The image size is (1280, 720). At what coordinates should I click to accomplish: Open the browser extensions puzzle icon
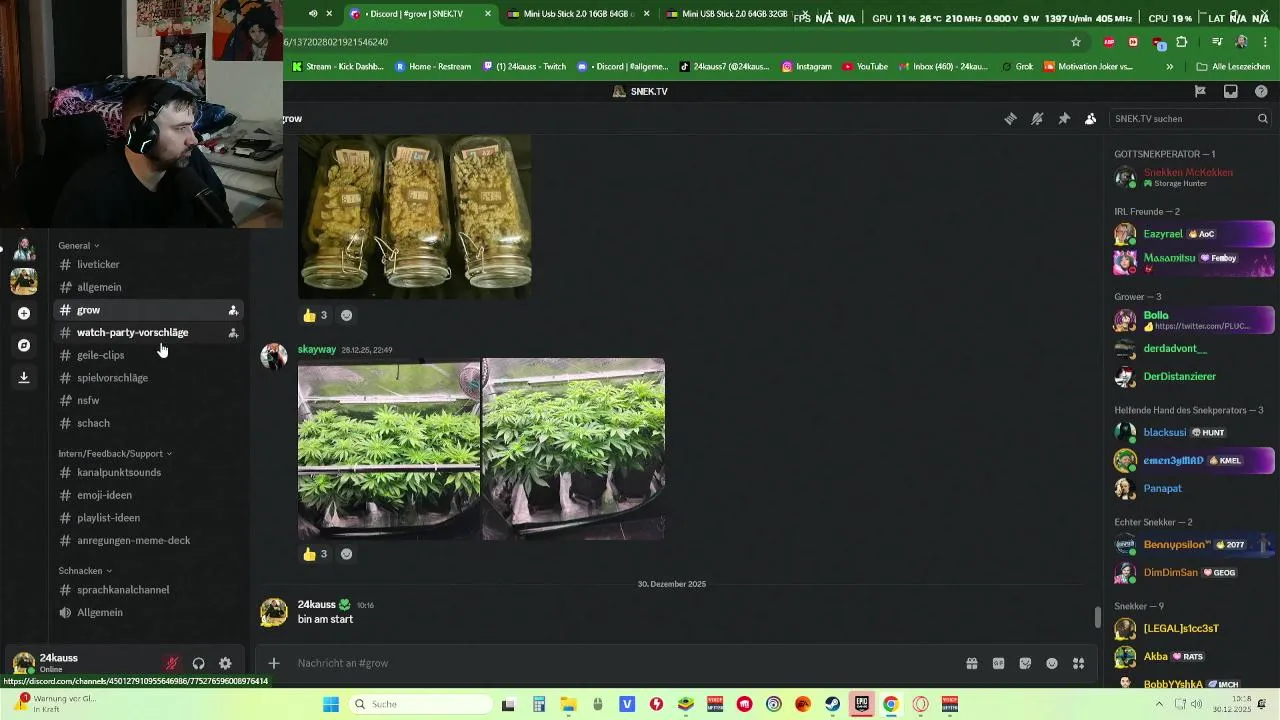coord(1182,42)
